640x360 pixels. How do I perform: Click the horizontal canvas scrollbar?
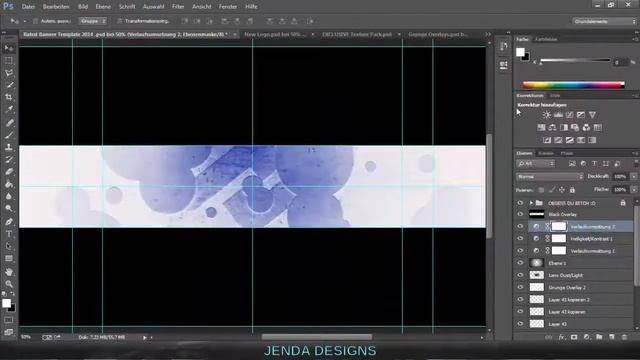pos(317,337)
